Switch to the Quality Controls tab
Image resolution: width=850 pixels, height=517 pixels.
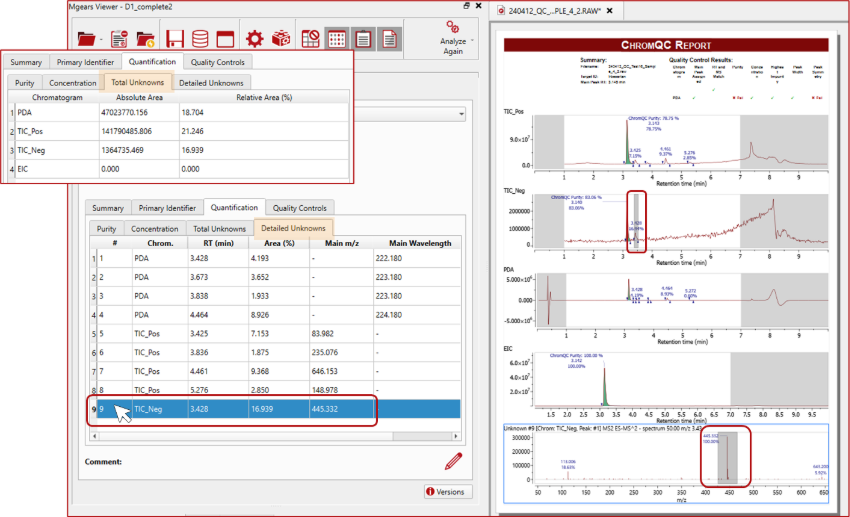pyautogui.click(x=299, y=208)
